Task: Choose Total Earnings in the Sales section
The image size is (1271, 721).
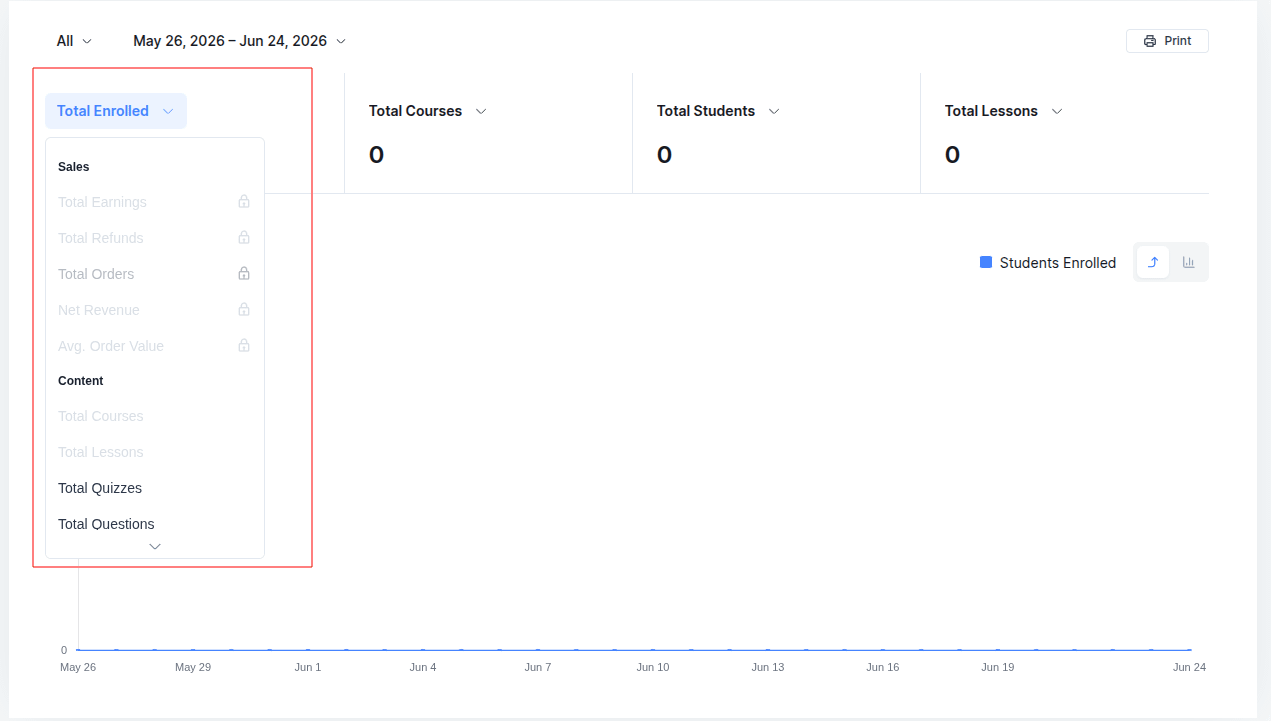Action: click(x=155, y=202)
